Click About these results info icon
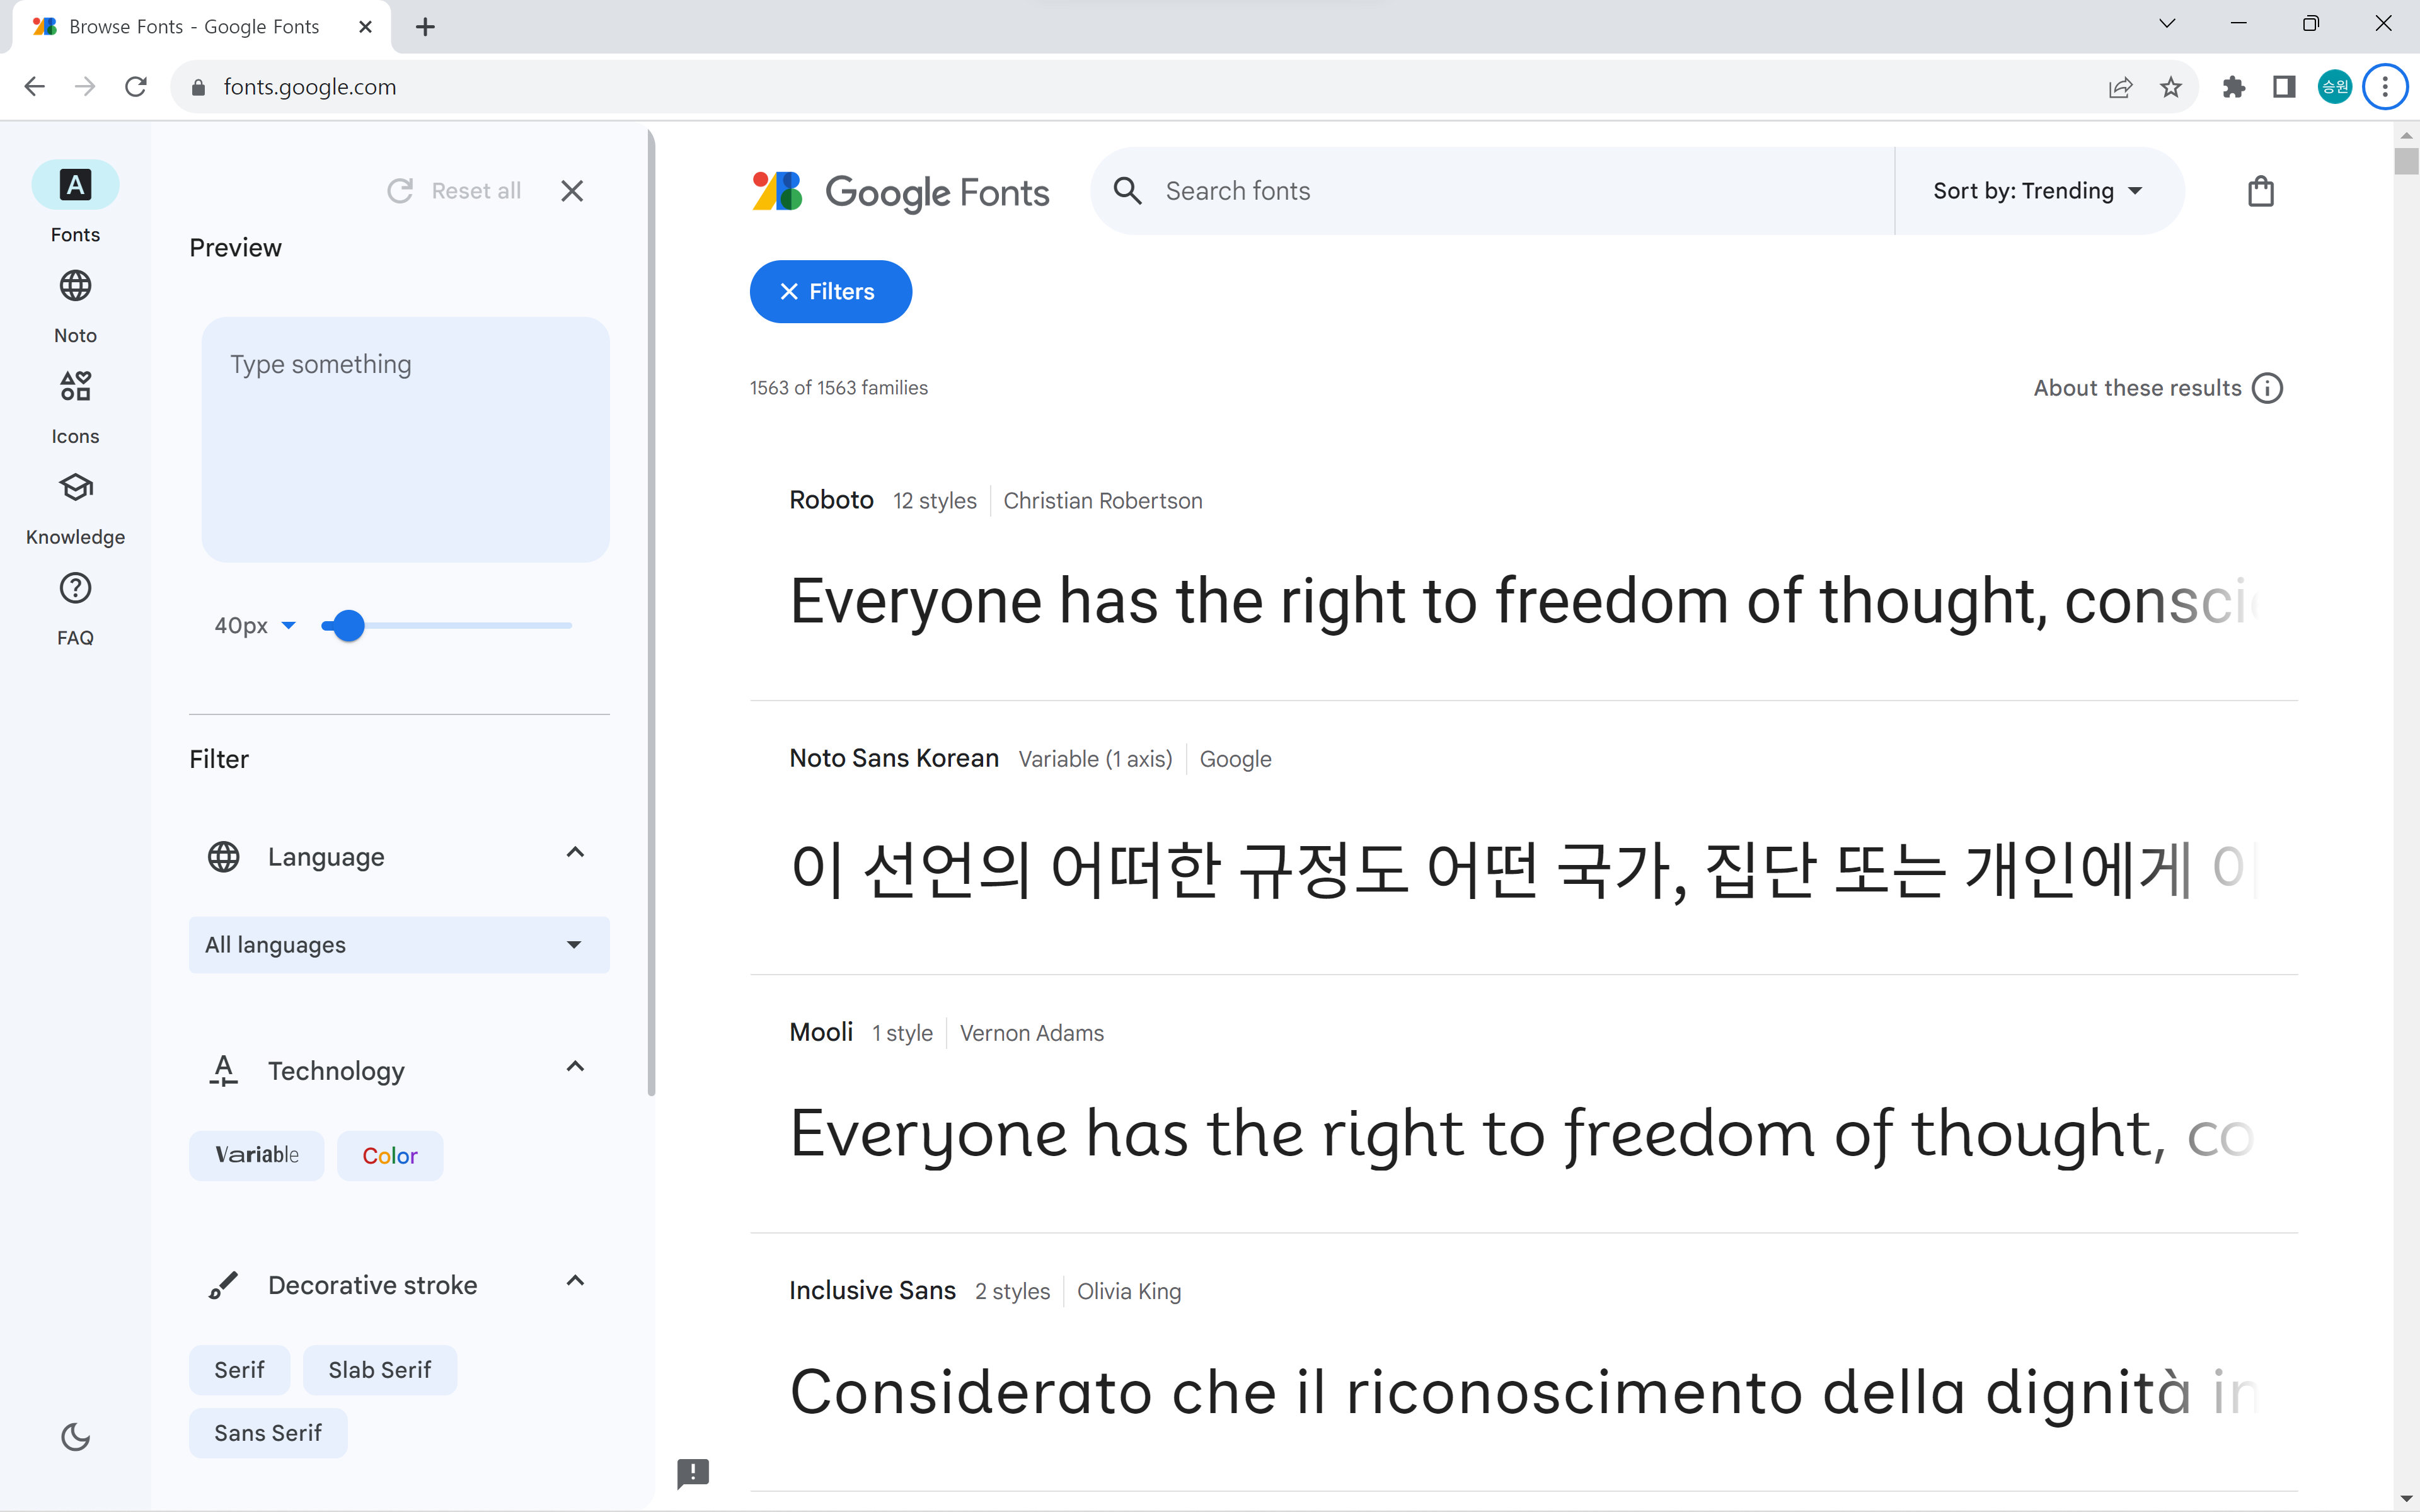The height and width of the screenshot is (1512, 2420). coord(2267,388)
